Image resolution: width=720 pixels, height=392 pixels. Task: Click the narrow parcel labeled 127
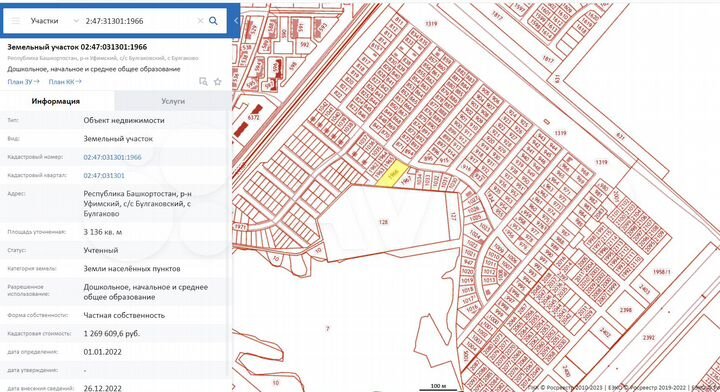click(x=453, y=216)
